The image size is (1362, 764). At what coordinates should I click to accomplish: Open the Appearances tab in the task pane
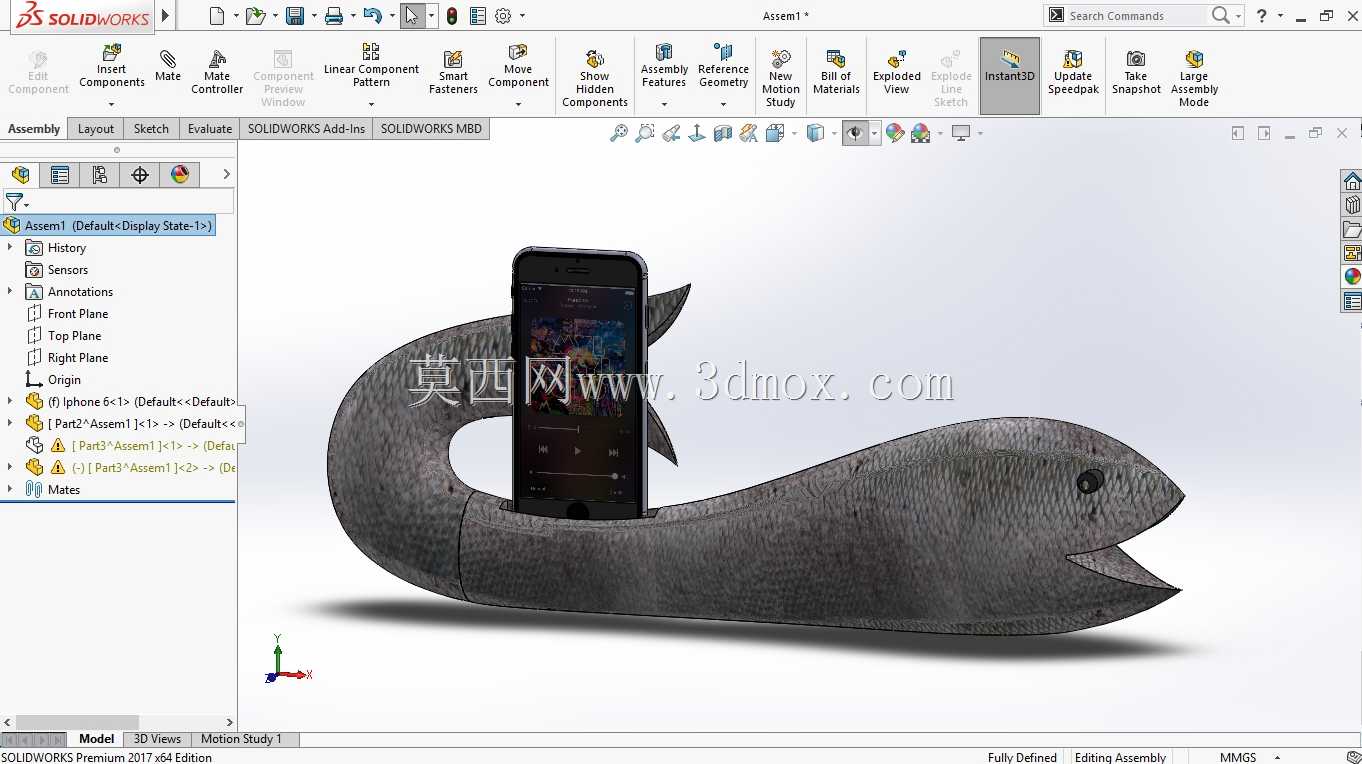point(1352,277)
